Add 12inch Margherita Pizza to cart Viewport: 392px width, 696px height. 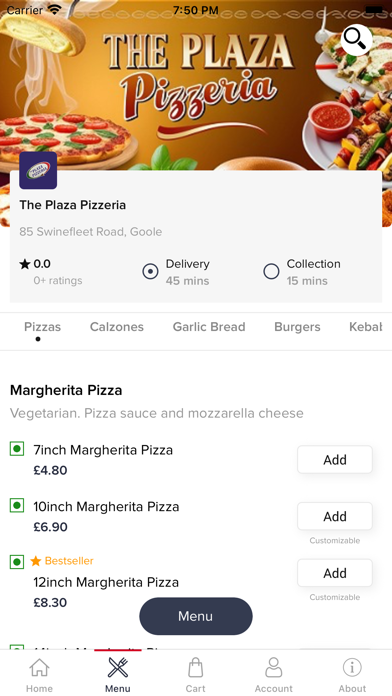(335, 573)
